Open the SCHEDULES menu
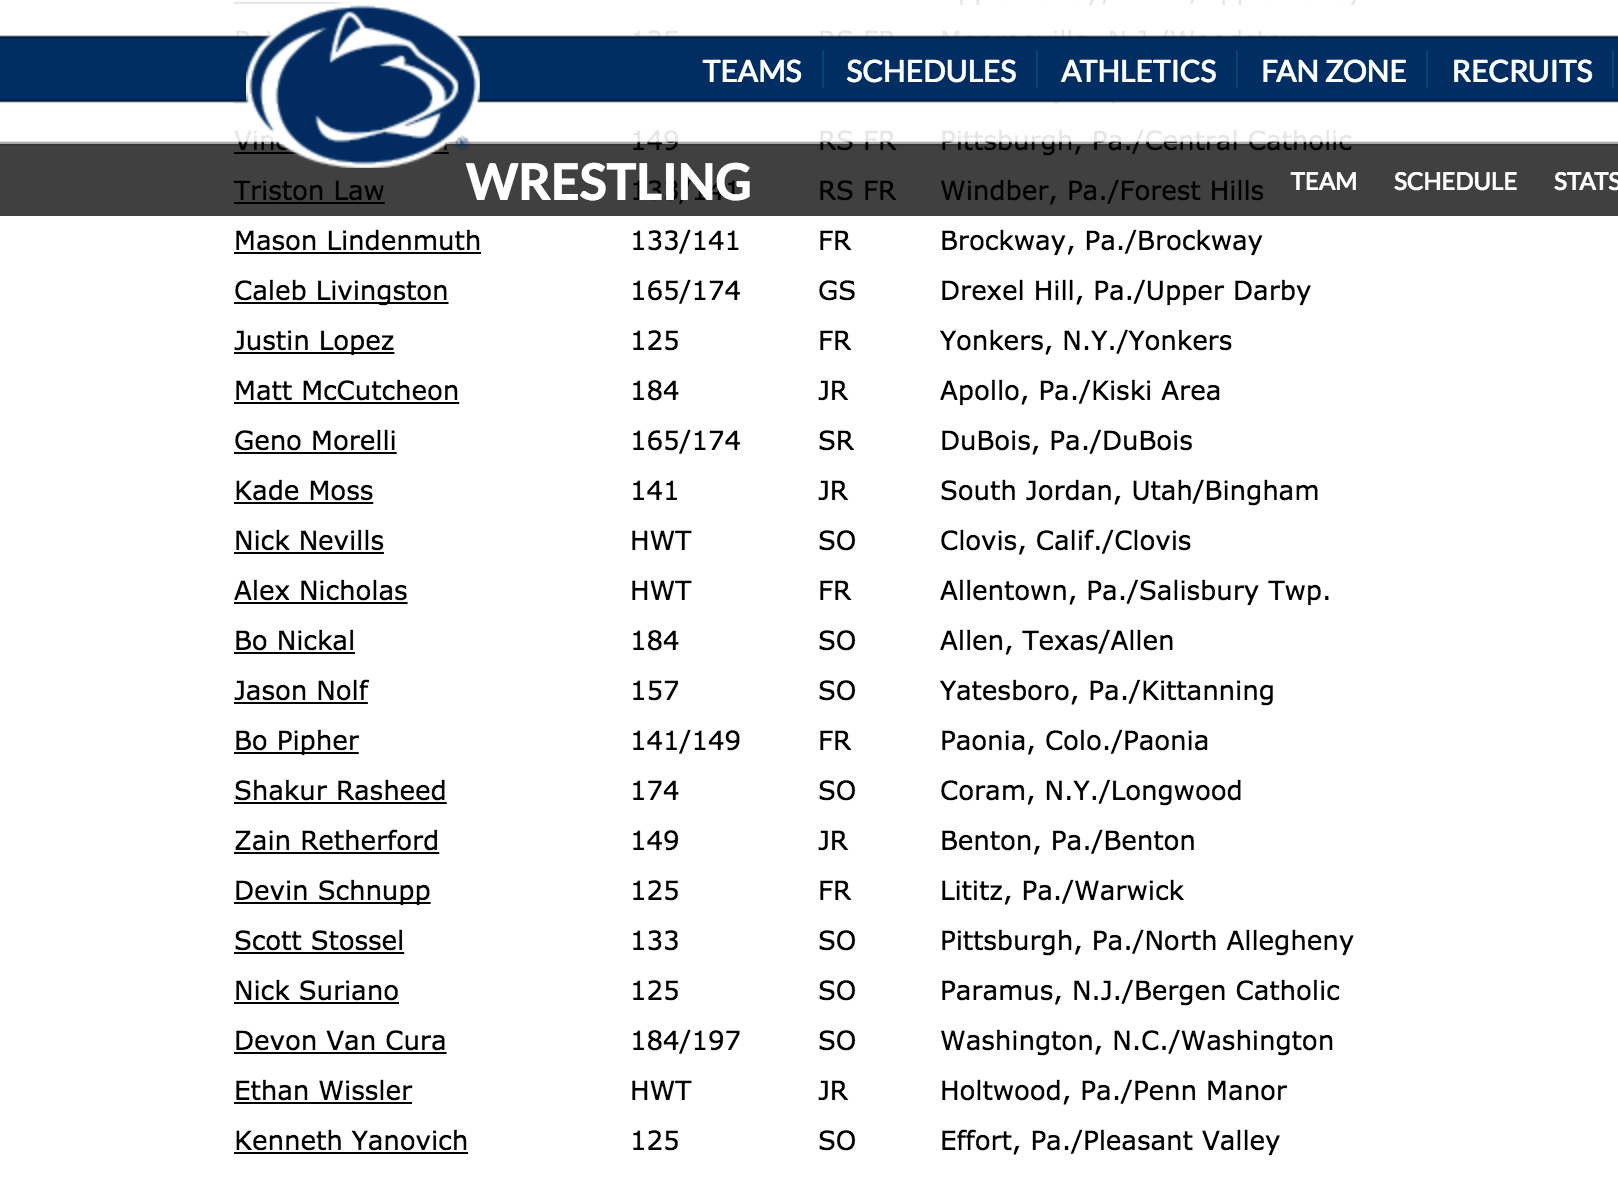Viewport: 1618px width, 1180px height. click(931, 71)
